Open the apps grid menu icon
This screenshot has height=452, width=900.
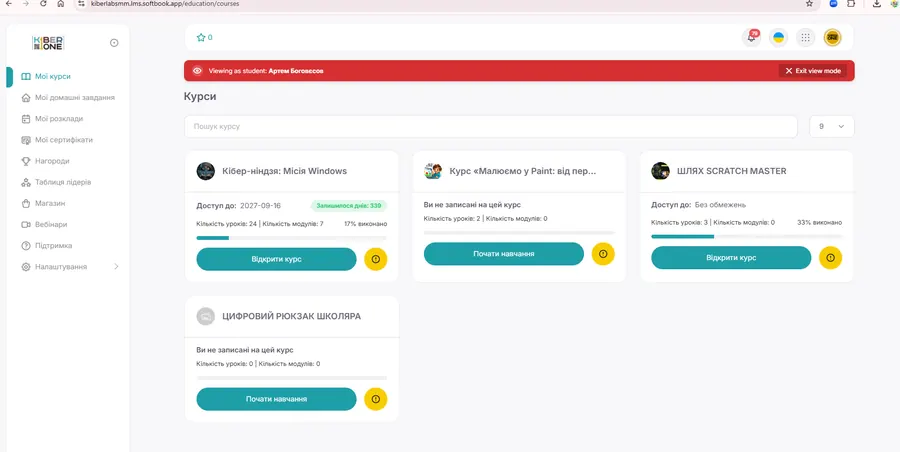click(x=805, y=38)
